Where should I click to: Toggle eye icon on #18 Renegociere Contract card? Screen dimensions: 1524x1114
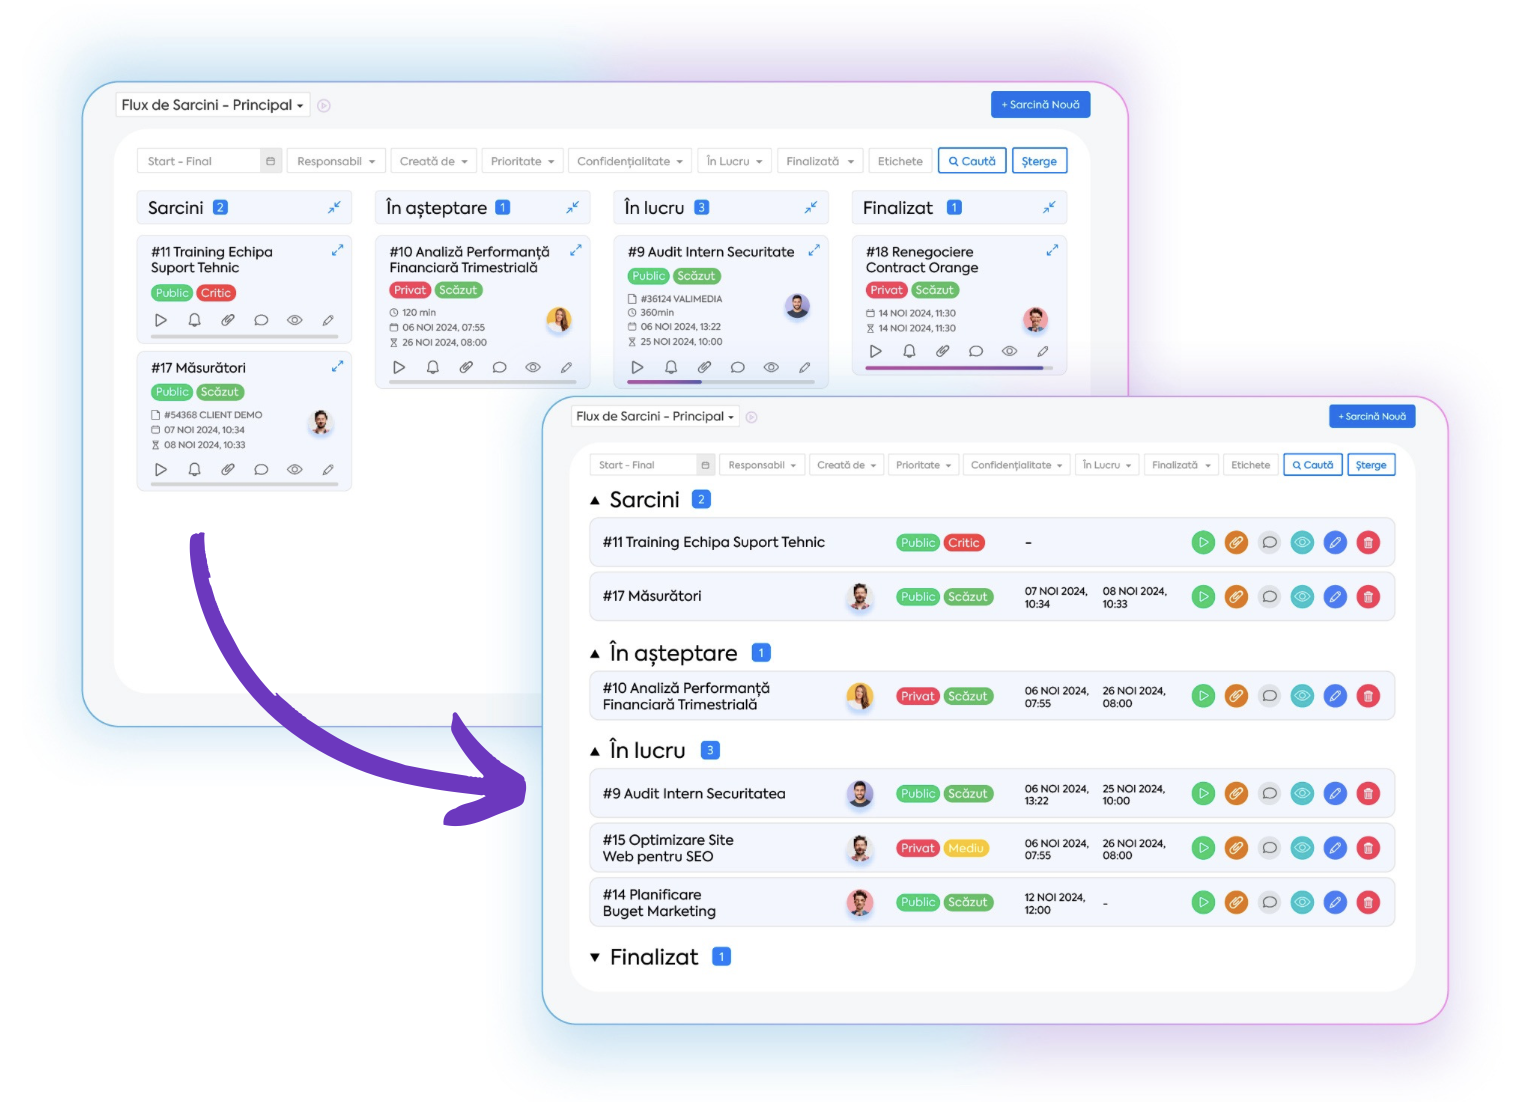(x=1009, y=351)
